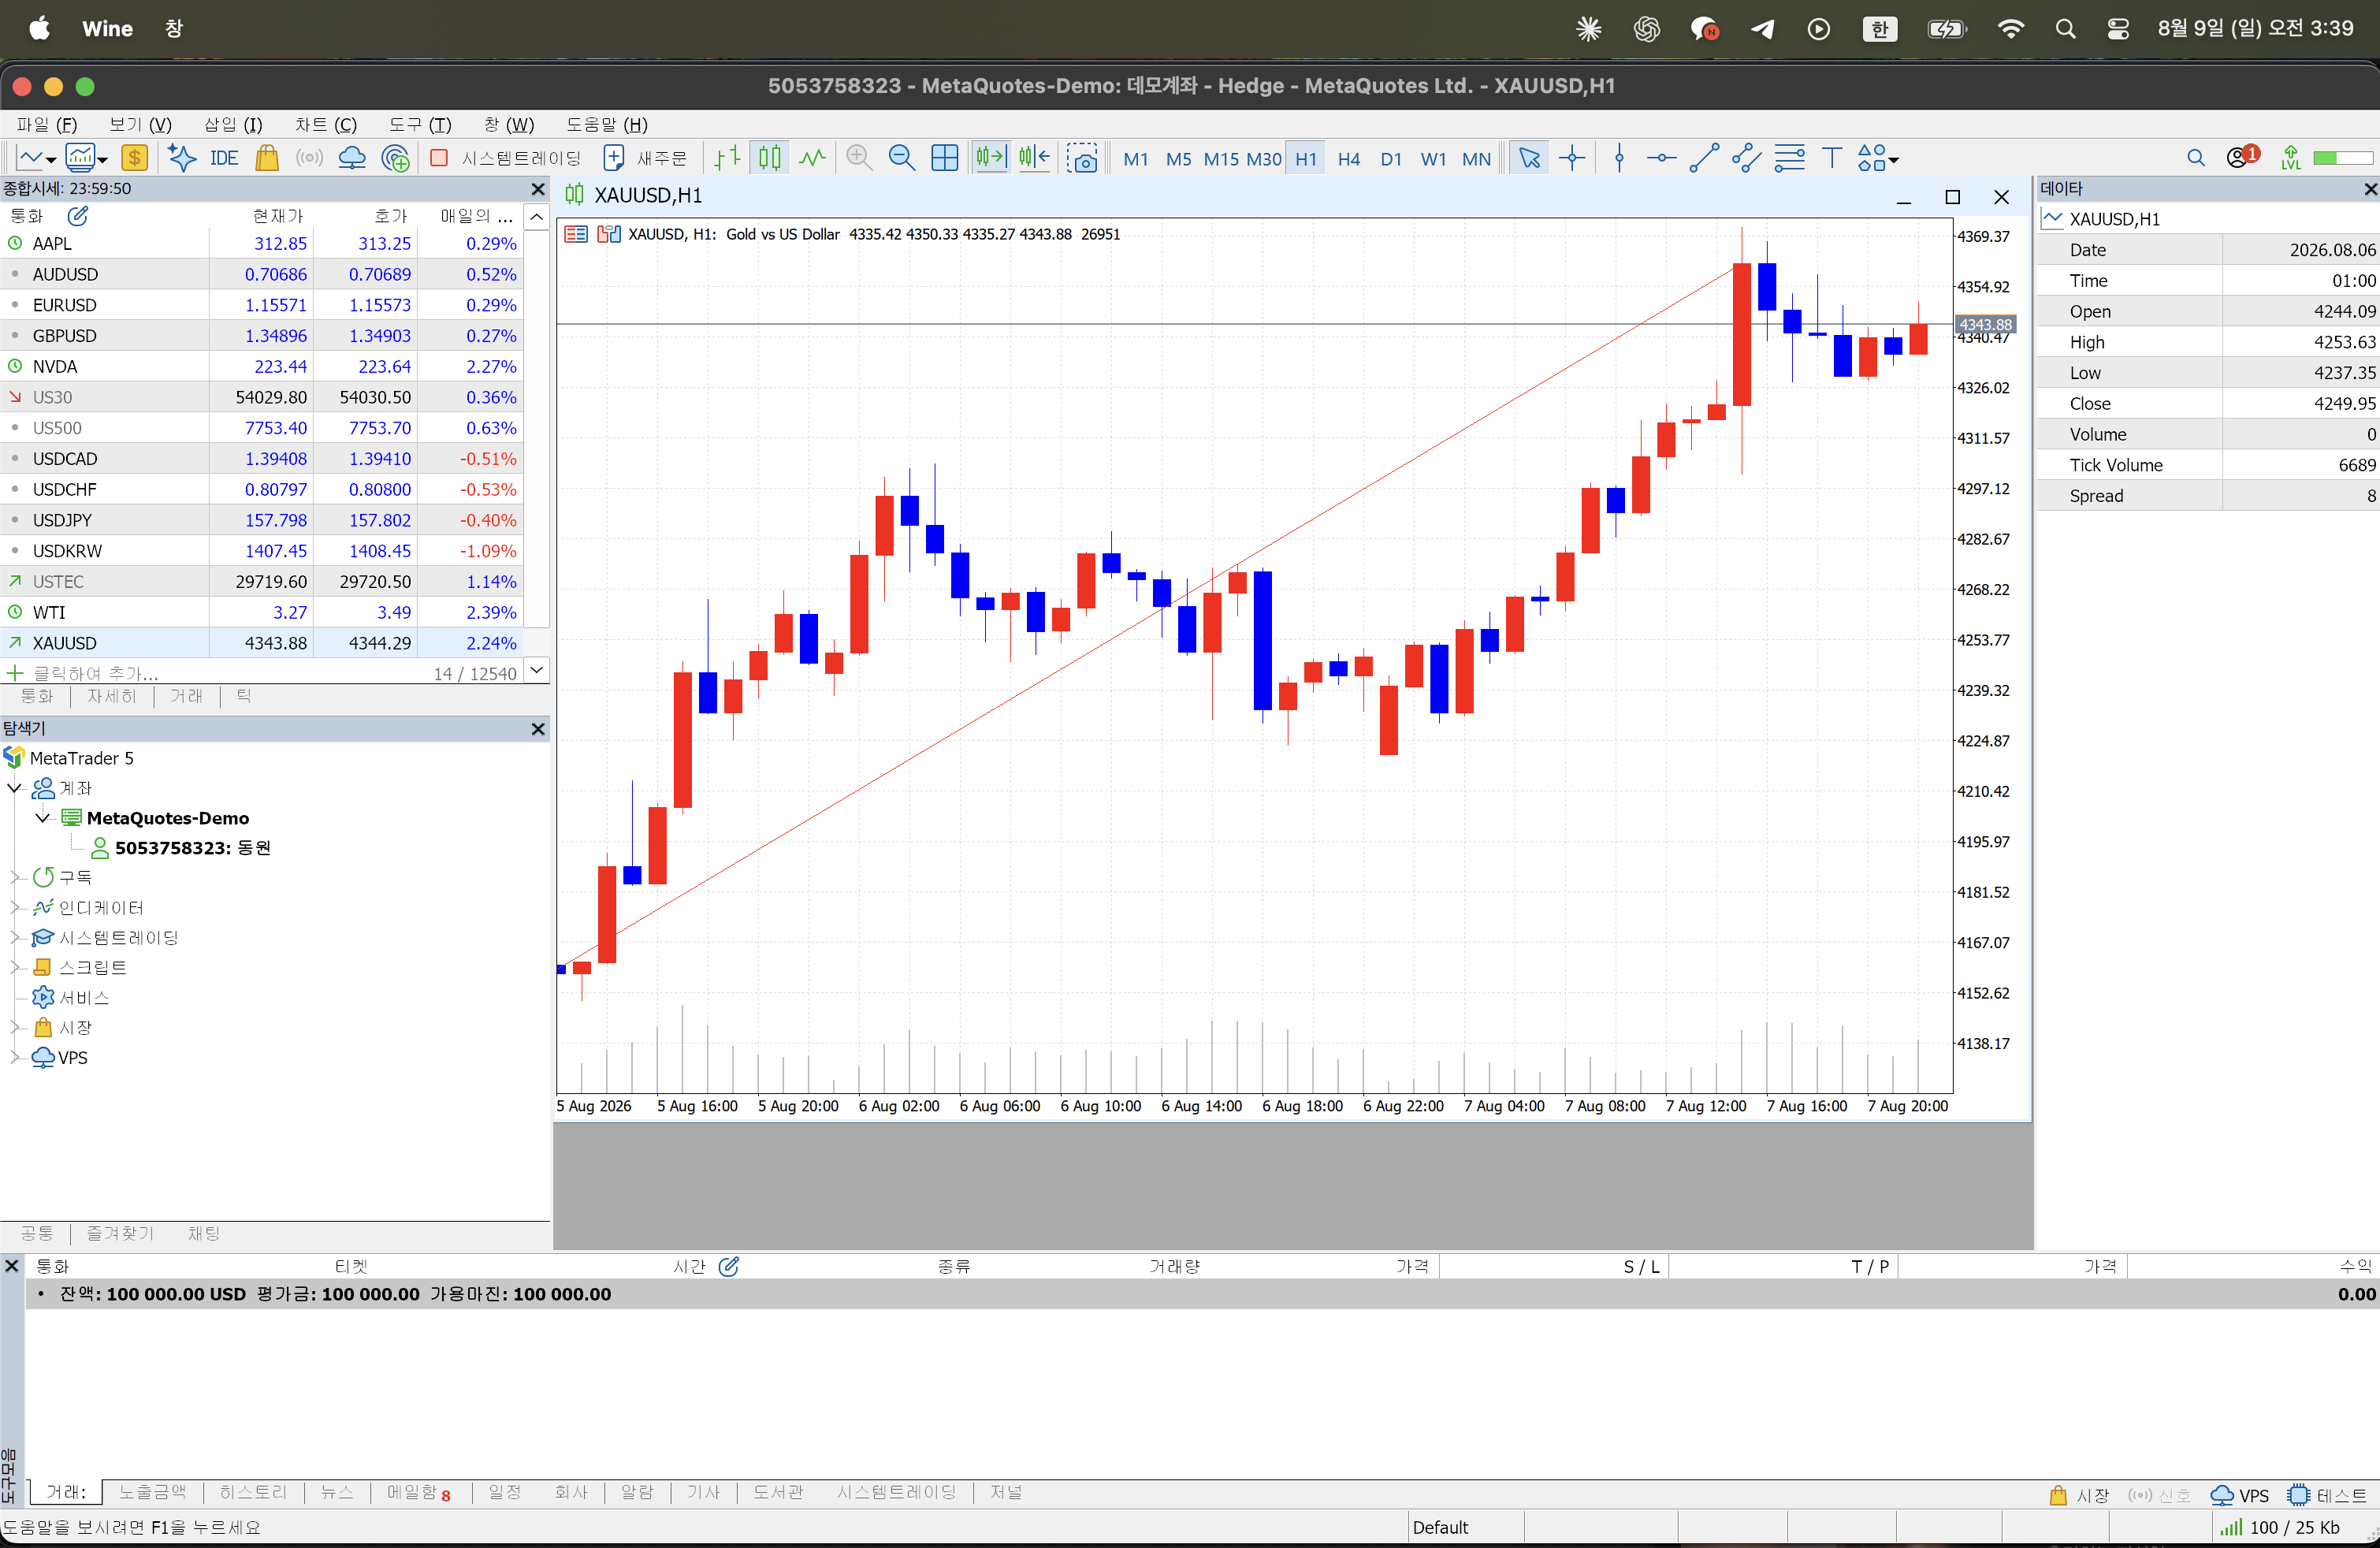This screenshot has height=1548, width=2380.
Task: Click the New Order button
Action: pos(646,158)
